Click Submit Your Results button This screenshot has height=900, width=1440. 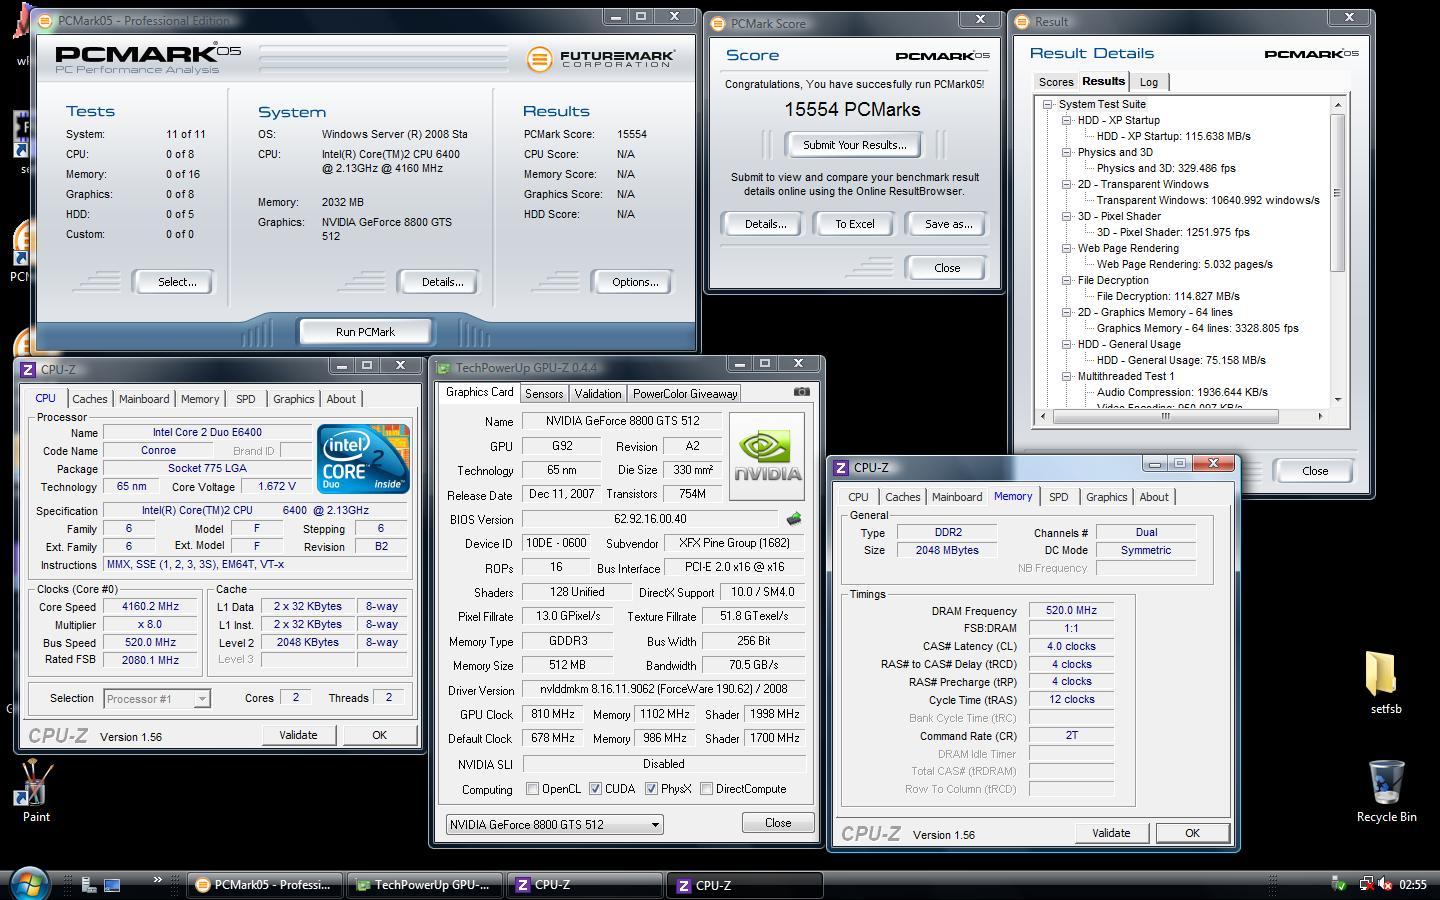click(855, 145)
